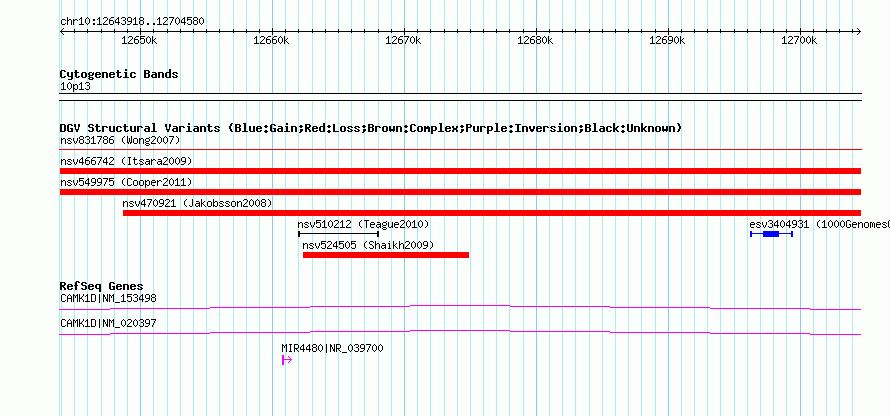Click the ruler's right end arrow
This screenshot has height=416, width=890.
coord(859,32)
